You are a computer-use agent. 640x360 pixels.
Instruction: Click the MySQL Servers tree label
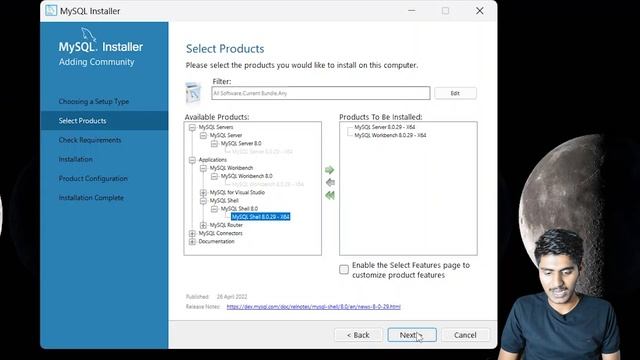216,127
